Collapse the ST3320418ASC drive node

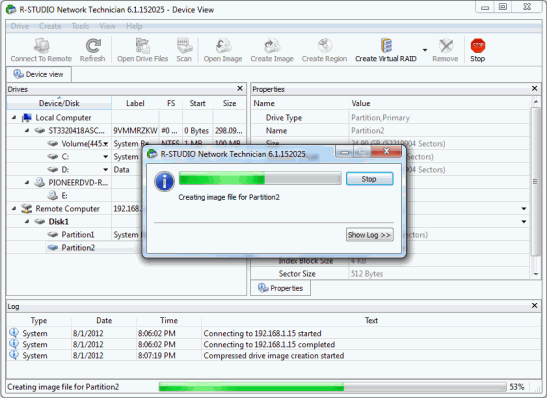(27, 130)
